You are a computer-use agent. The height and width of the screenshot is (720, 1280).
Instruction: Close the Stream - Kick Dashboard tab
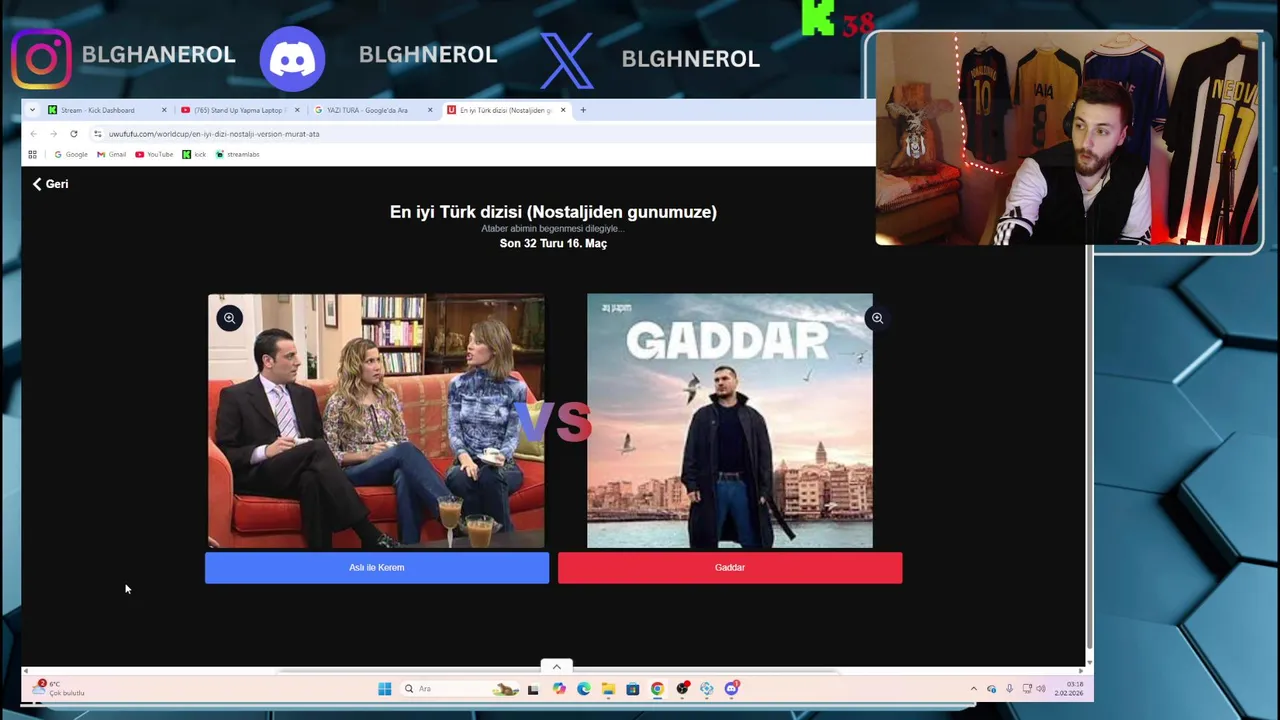[x=164, y=110]
